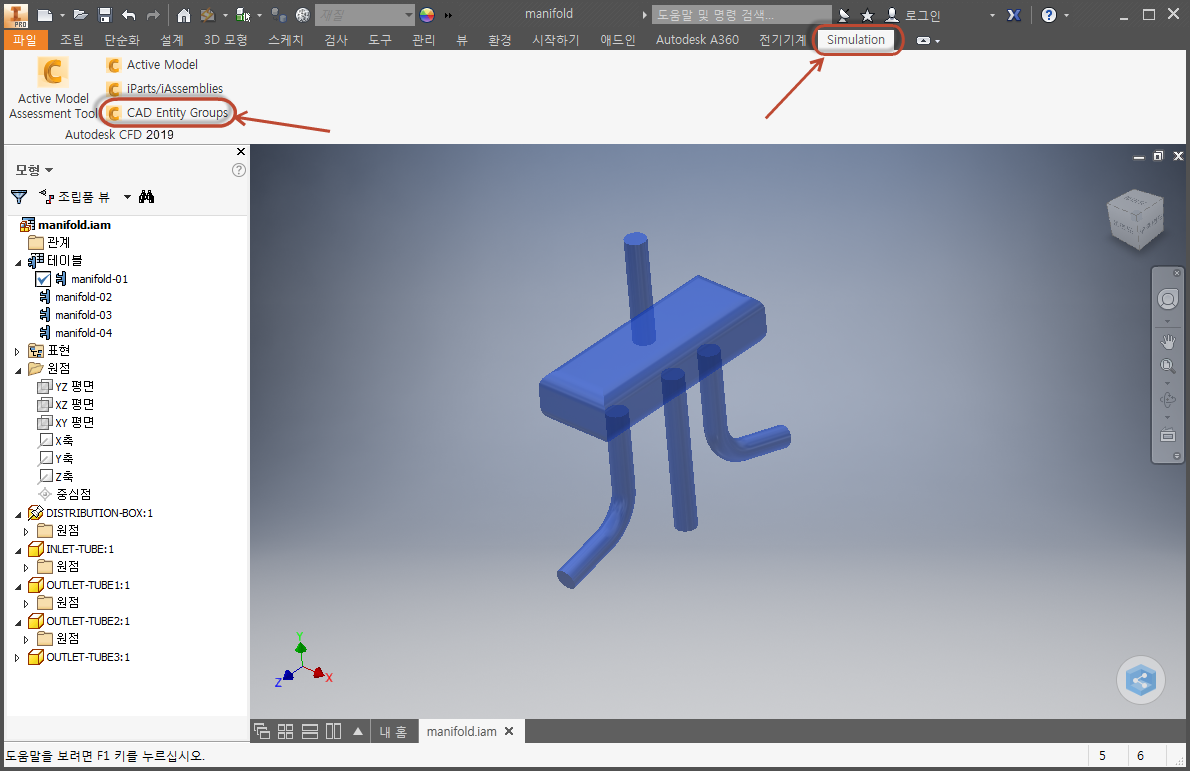Click the Active Model button
The height and width of the screenshot is (771, 1190).
pos(153,65)
